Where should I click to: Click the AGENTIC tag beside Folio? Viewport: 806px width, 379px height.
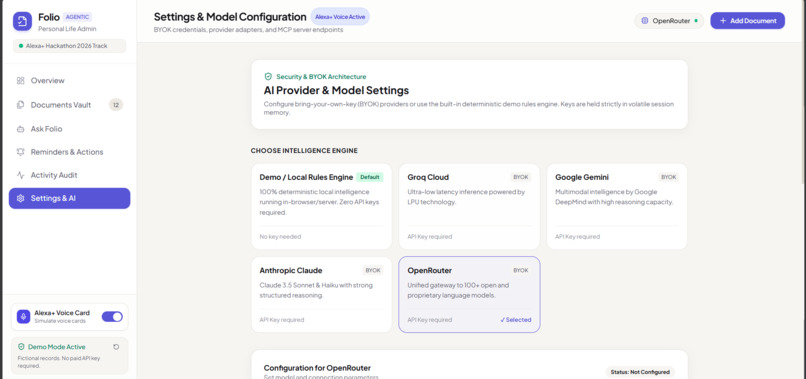tap(78, 16)
